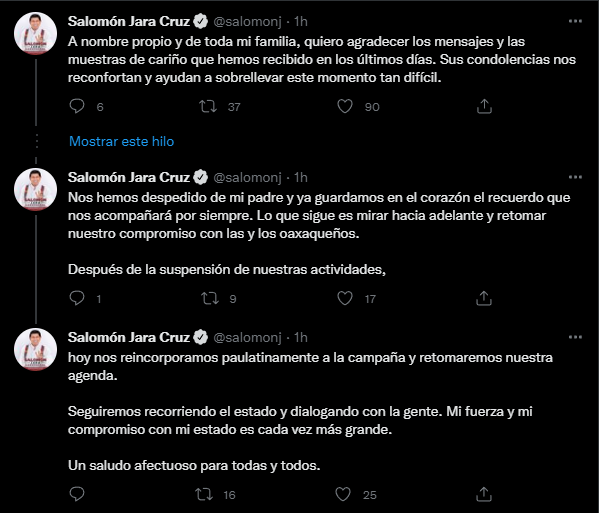Reply to the tweet with 6 comments
599x513 pixels.
pyautogui.click(x=77, y=106)
